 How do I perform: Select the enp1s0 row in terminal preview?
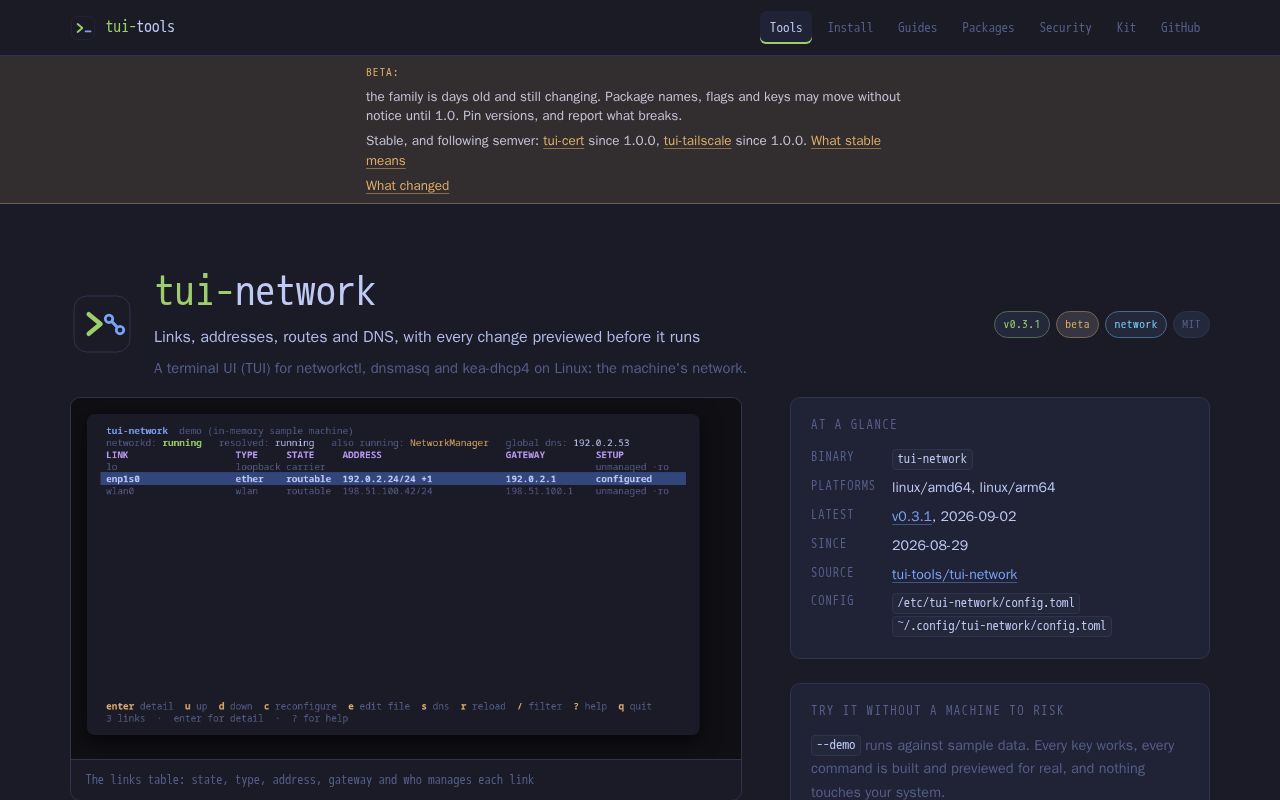click(x=393, y=479)
